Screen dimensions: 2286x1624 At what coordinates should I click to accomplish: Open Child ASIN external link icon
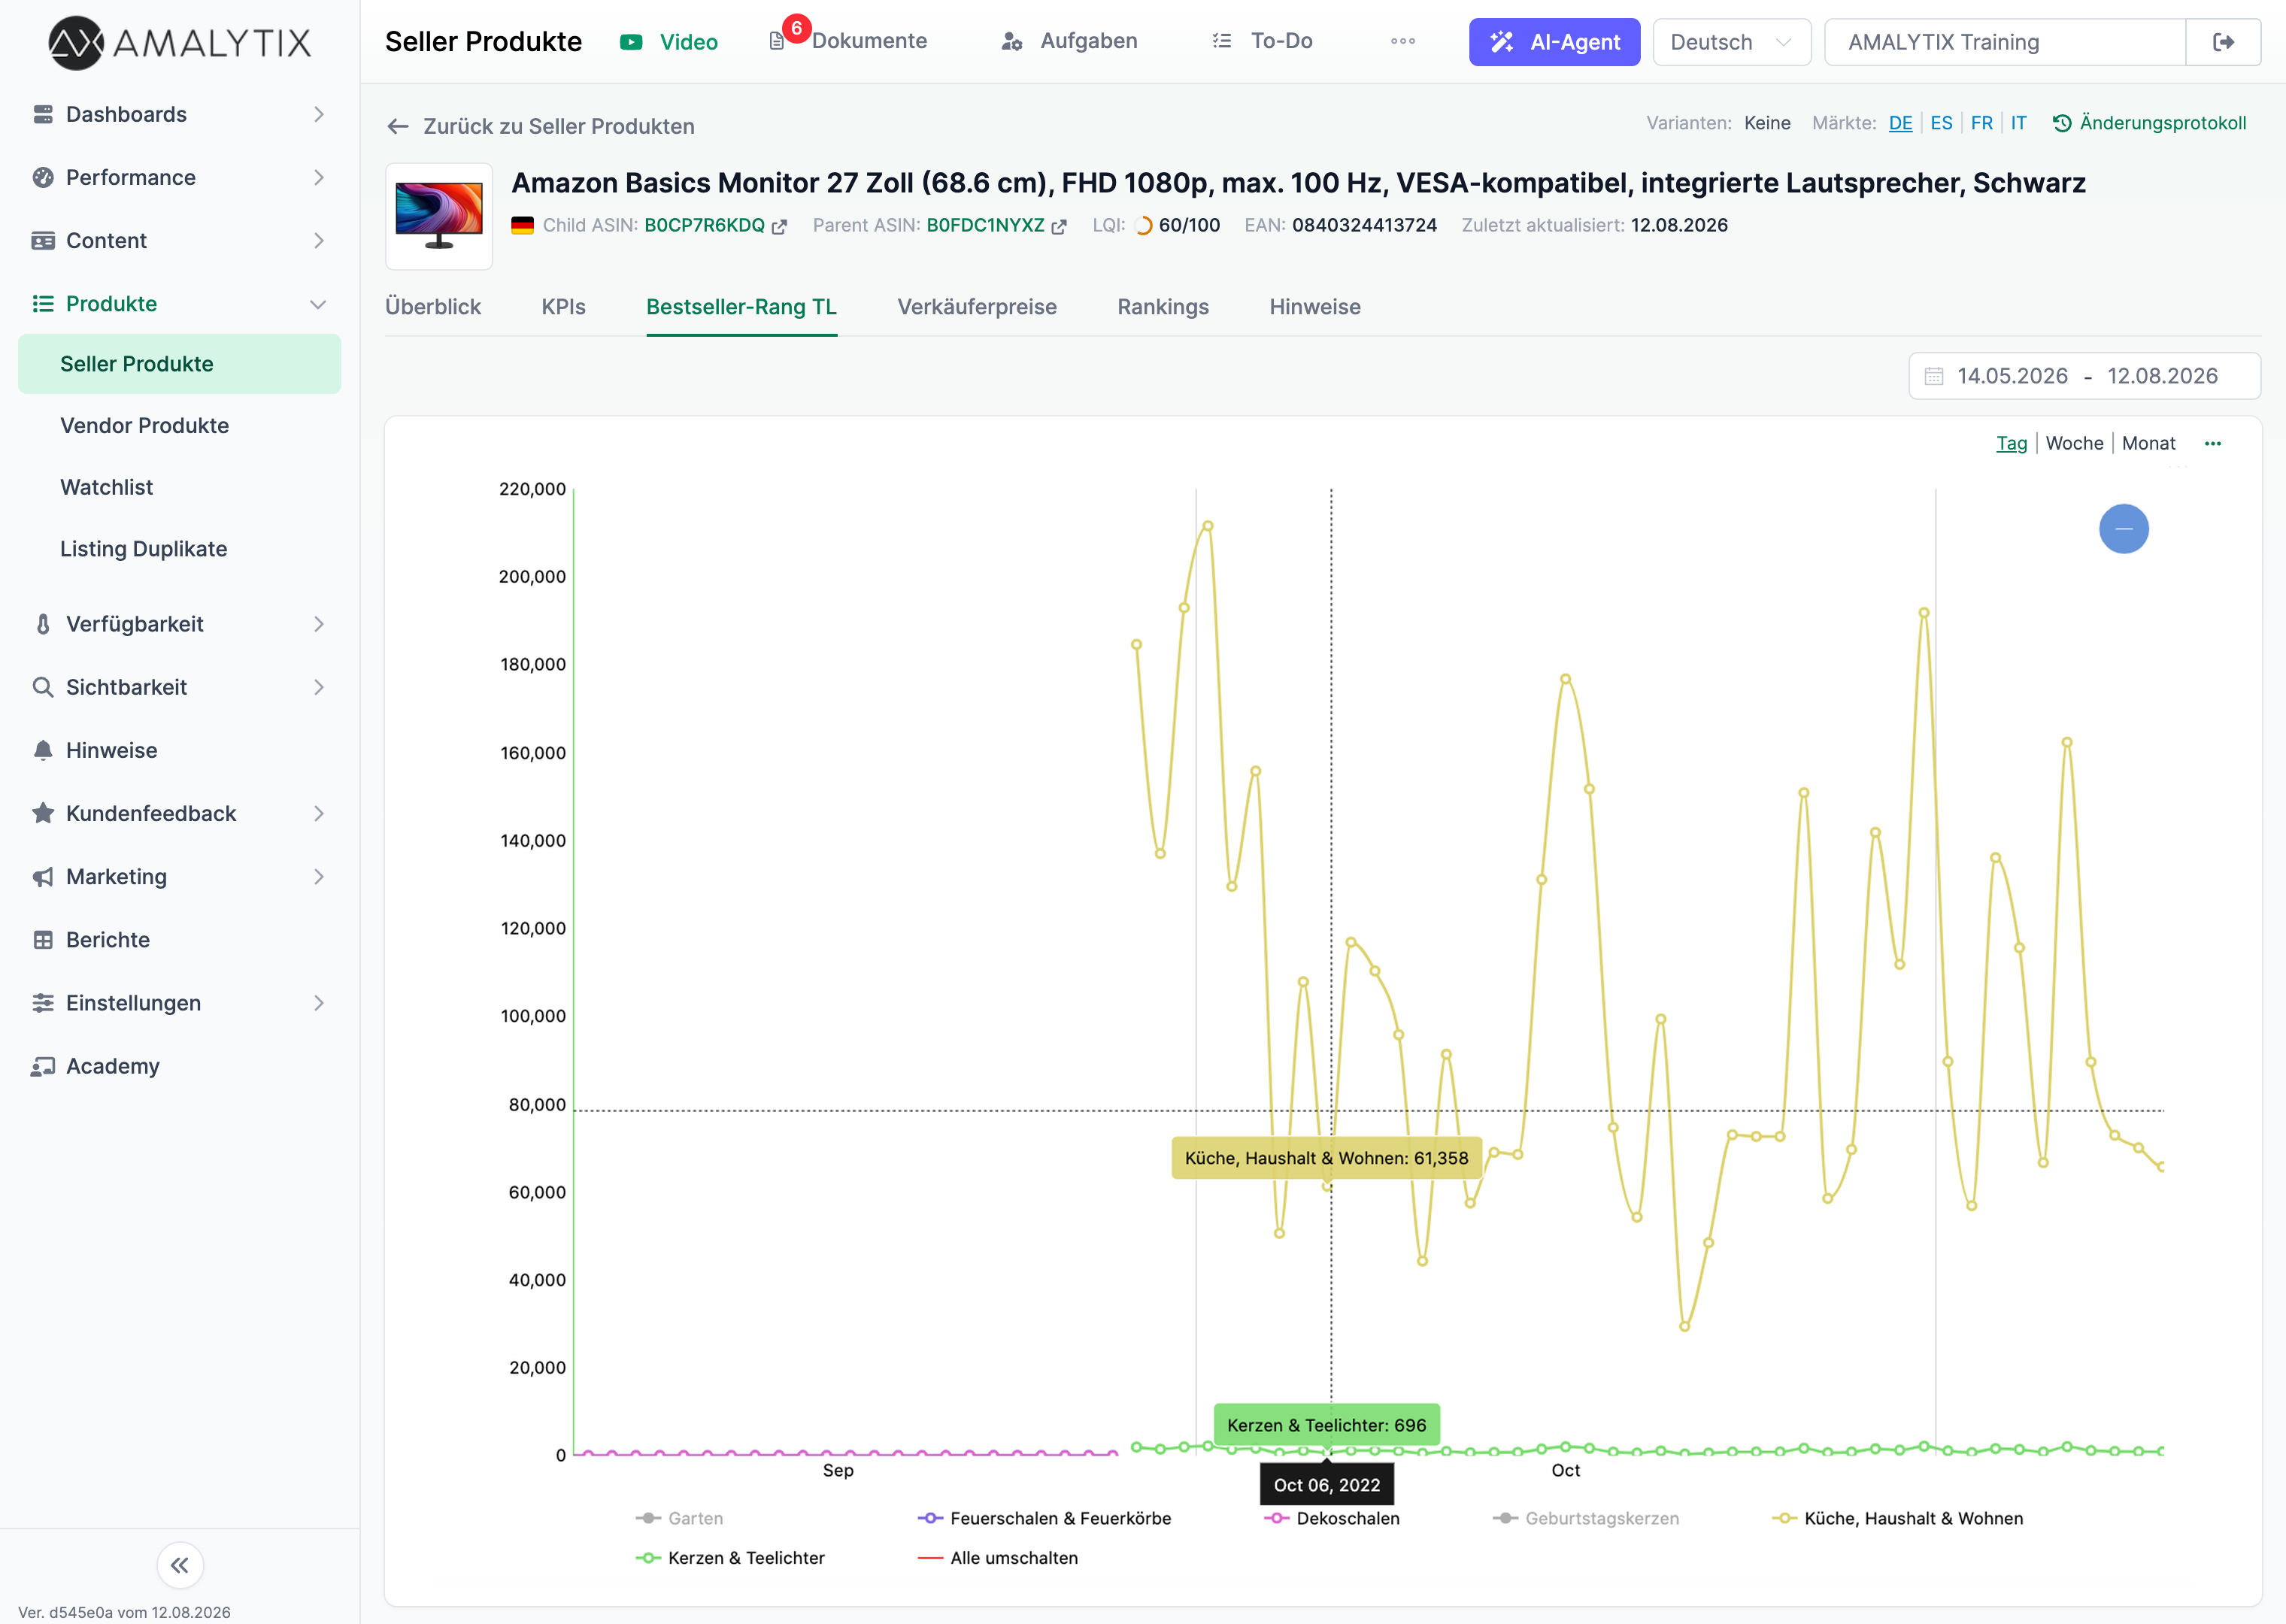(779, 227)
